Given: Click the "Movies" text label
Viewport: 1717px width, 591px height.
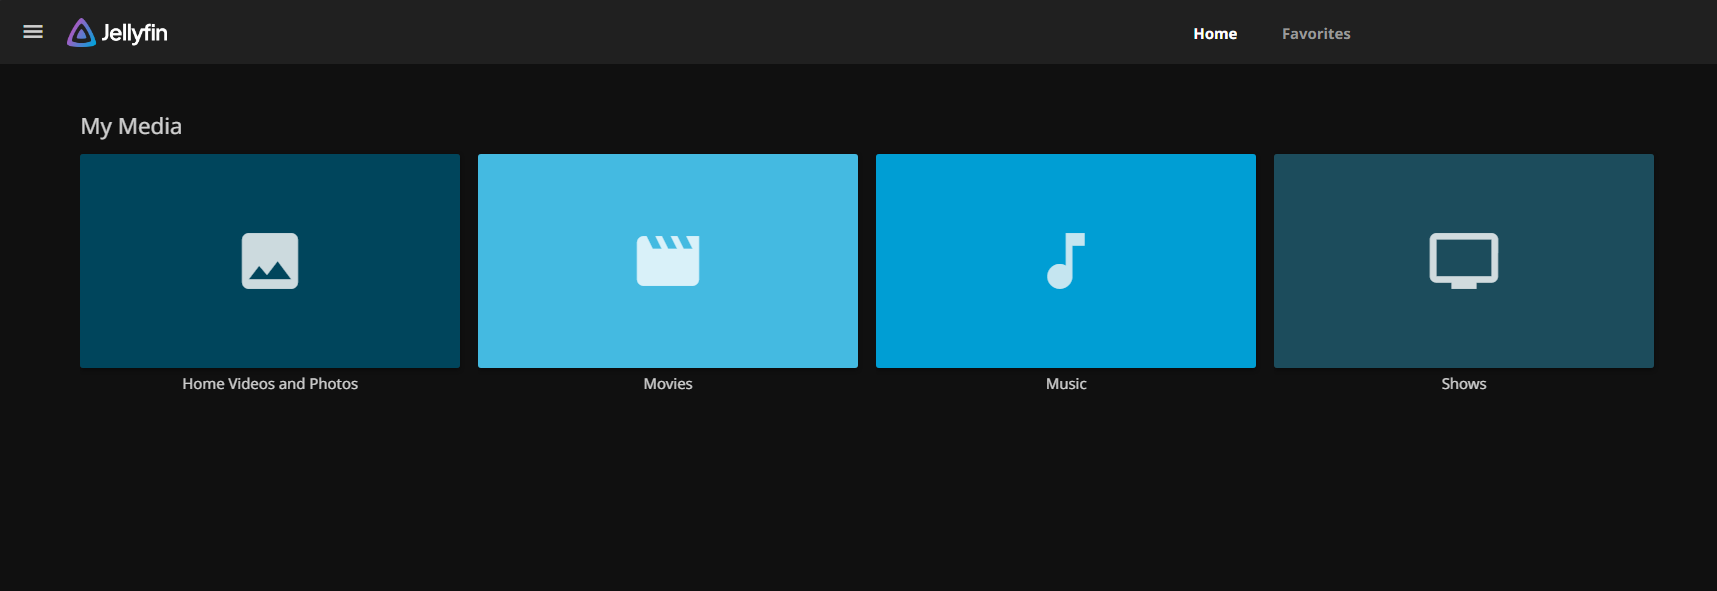Looking at the screenshot, I should [x=668, y=384].
